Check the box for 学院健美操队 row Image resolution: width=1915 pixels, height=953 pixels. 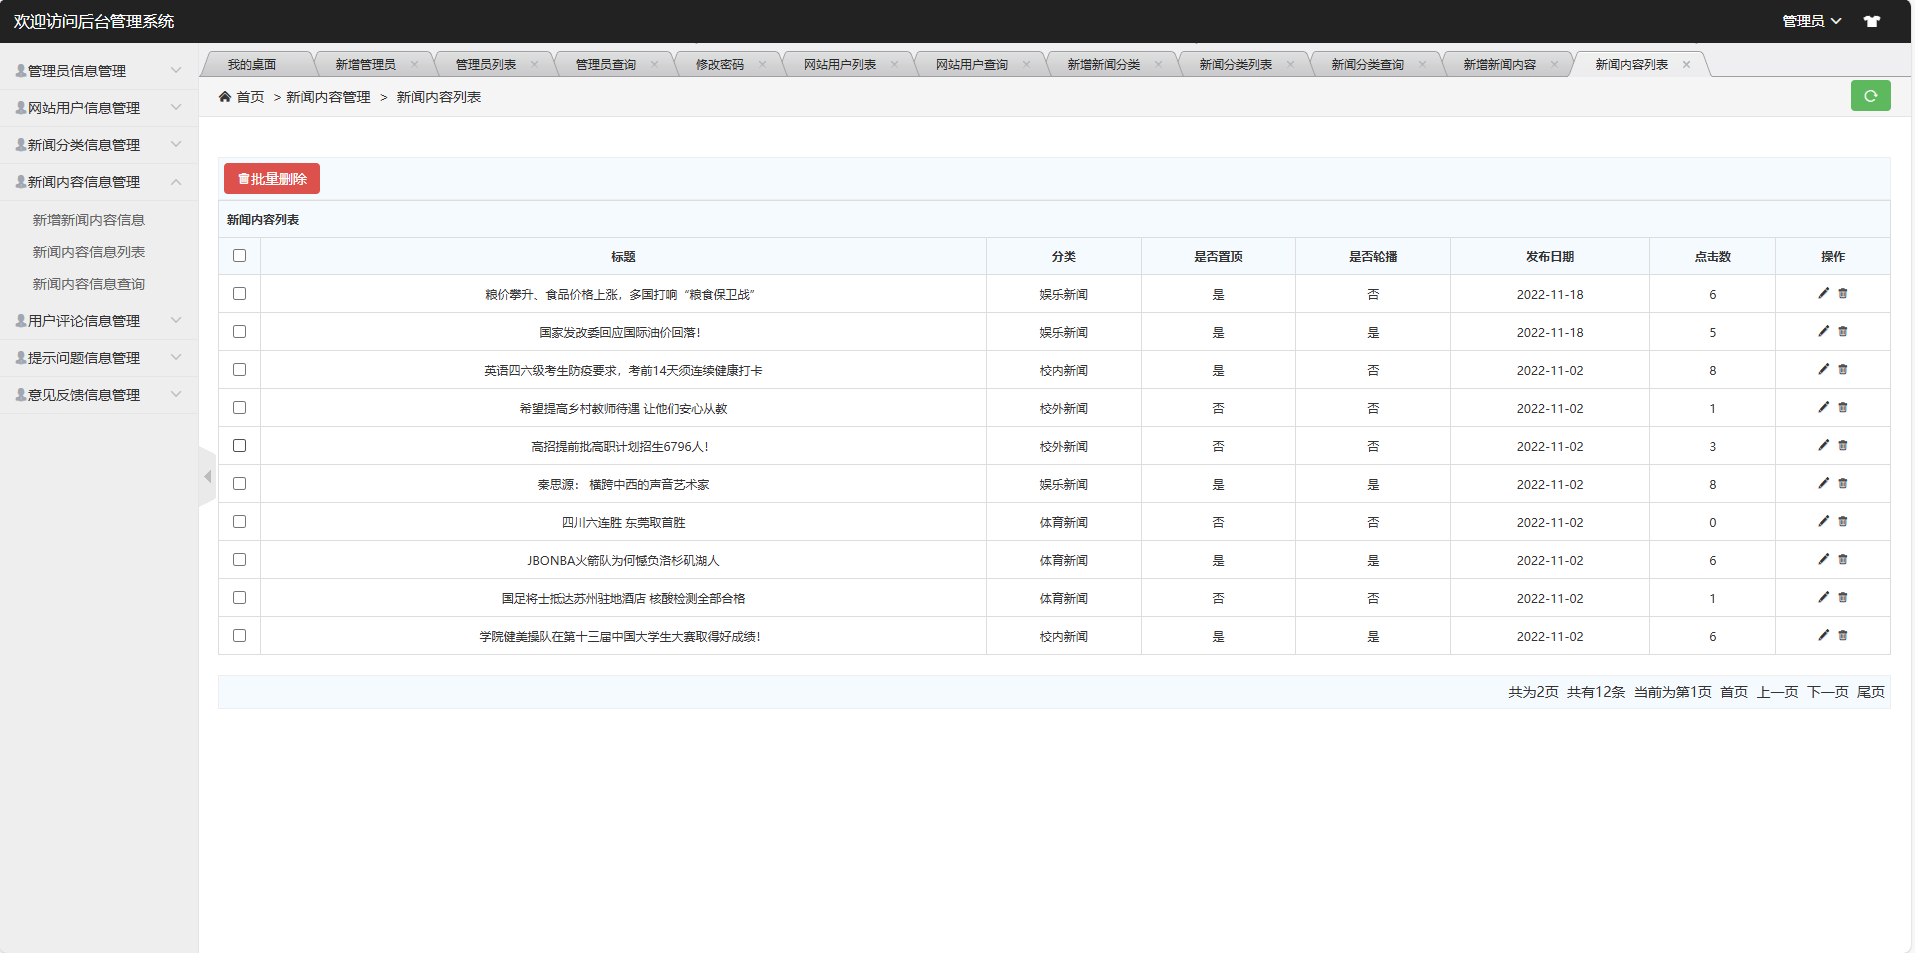click(239, 635)
